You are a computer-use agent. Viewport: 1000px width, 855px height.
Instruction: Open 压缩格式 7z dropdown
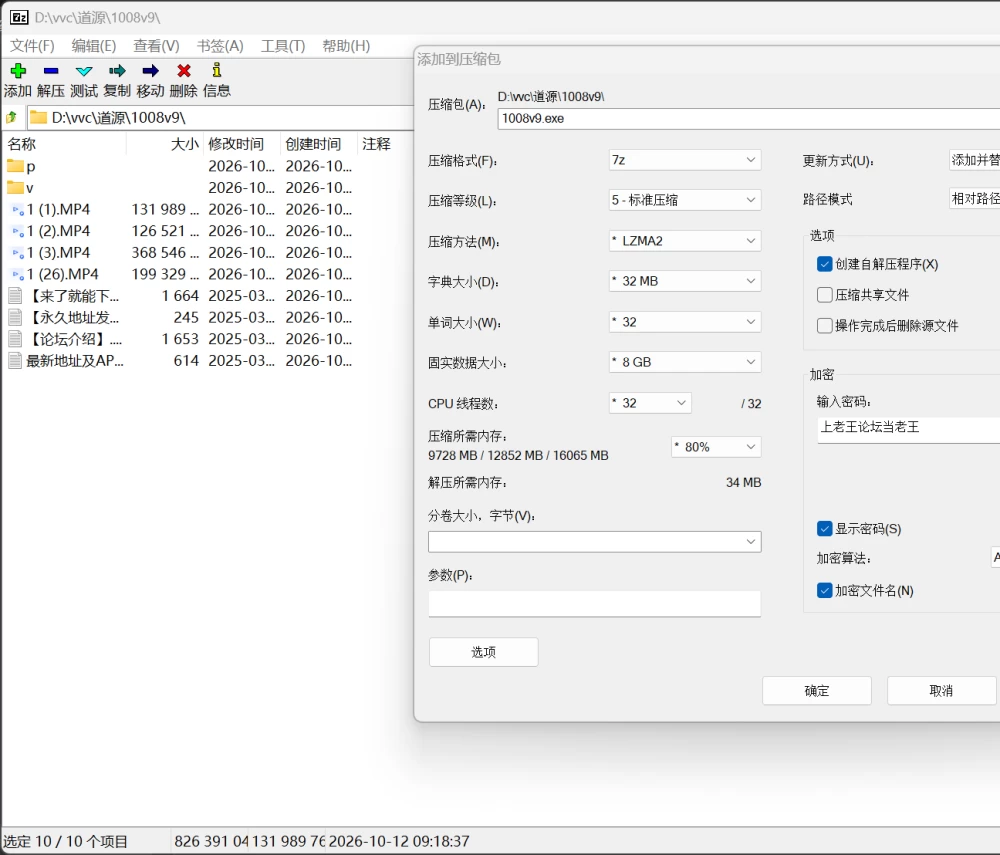coord(684,160)
